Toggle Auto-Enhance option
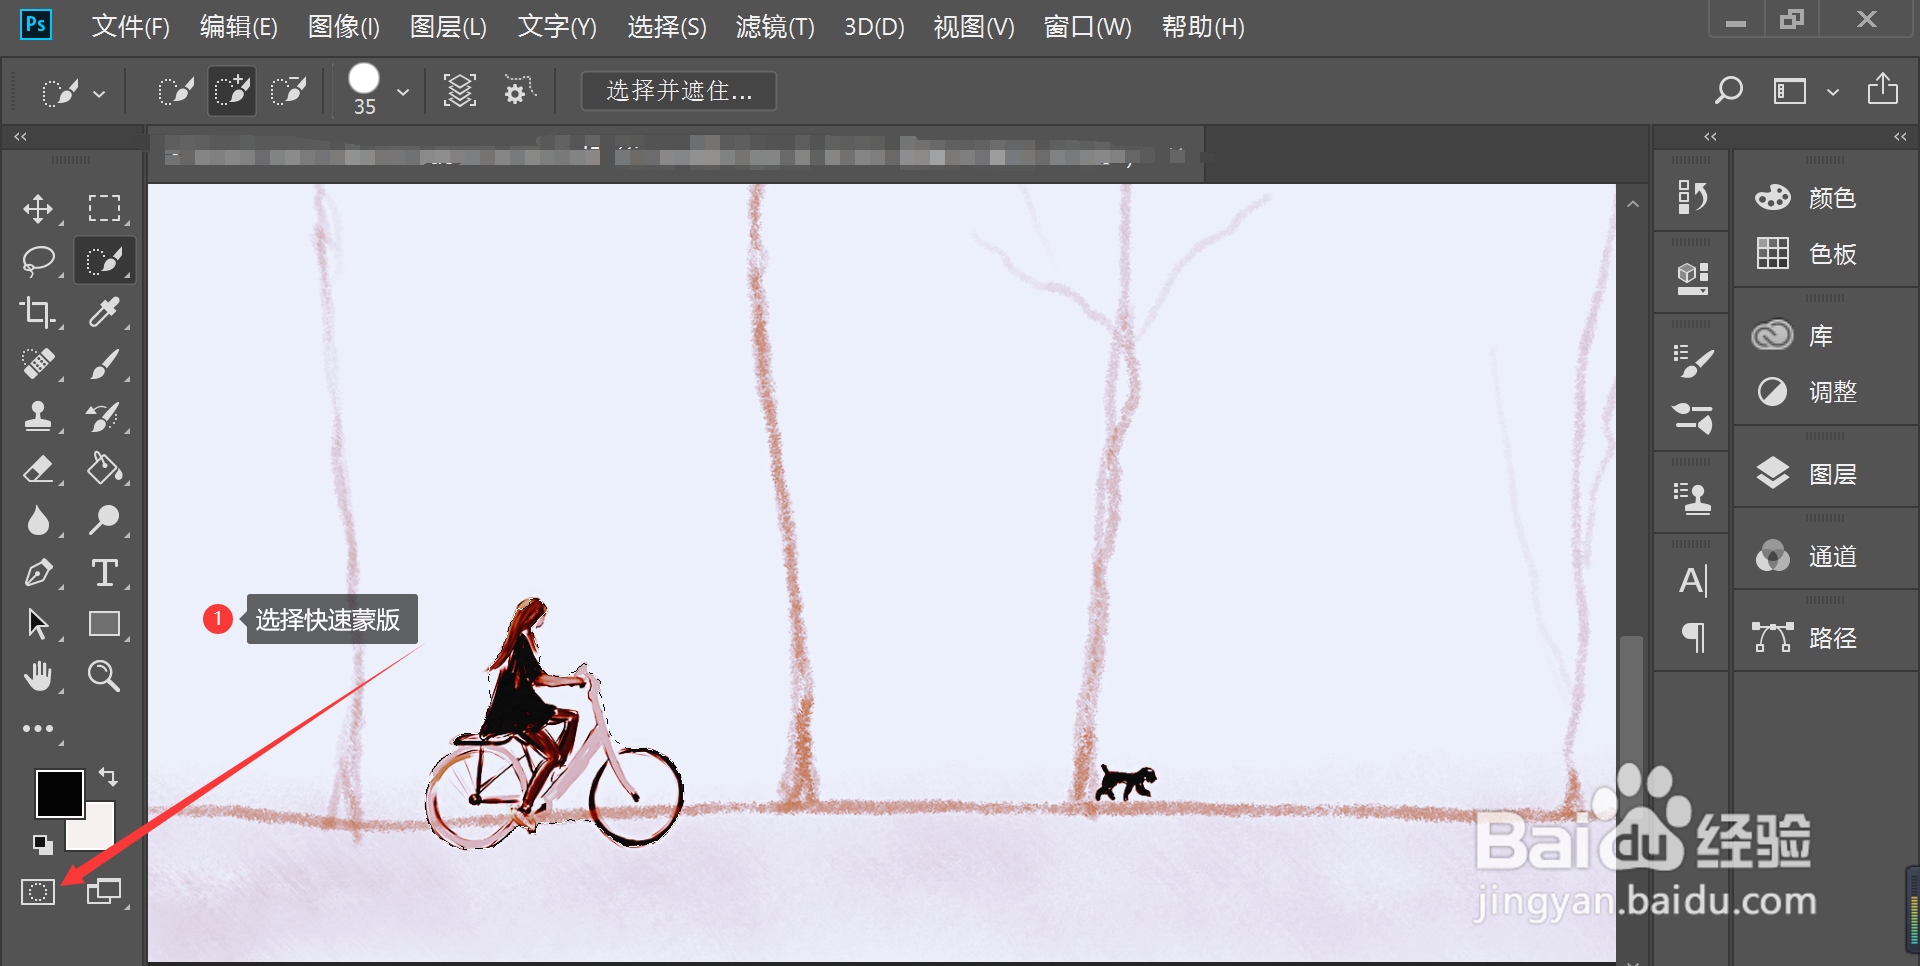The width and height of the screenshot is (1920, 966). pyautogui.click(x=519, y=91)
